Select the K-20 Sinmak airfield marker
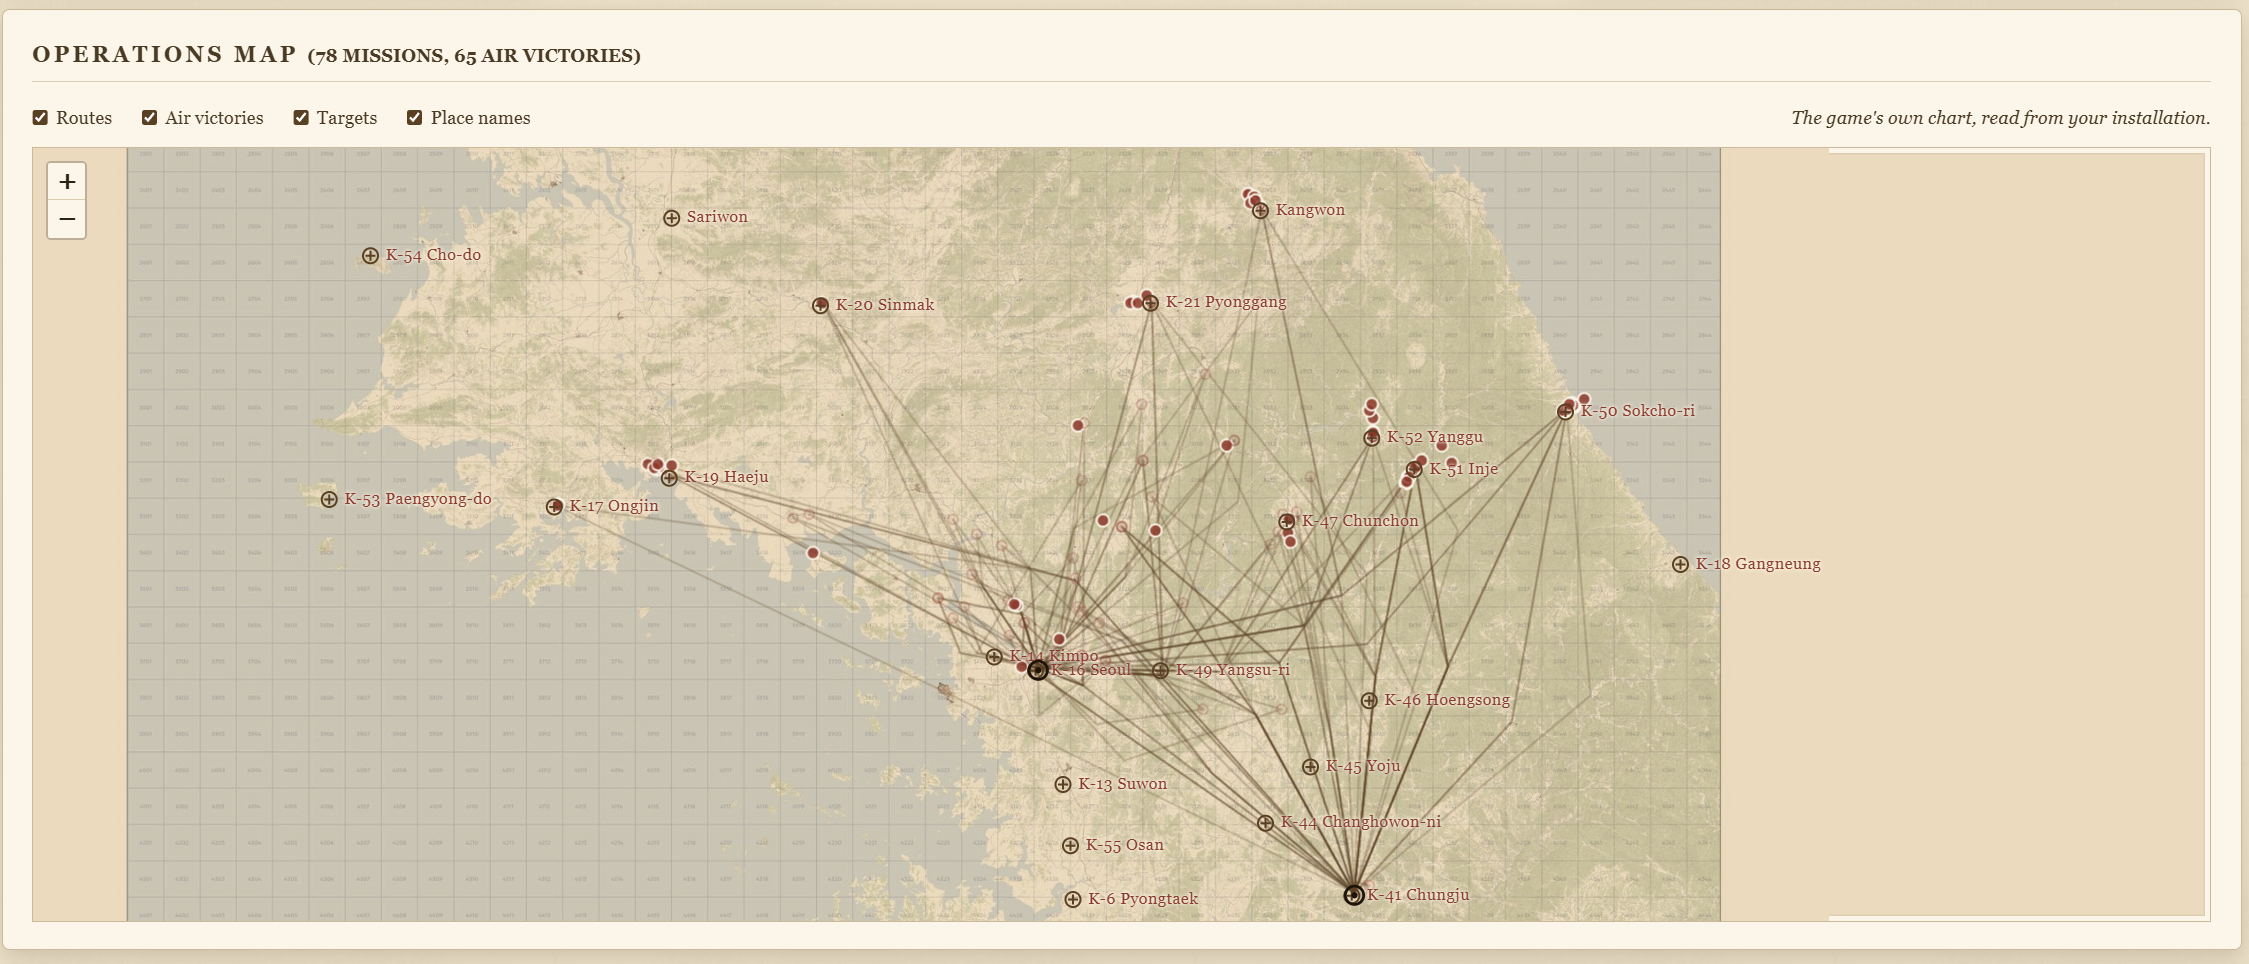 (x=820, y=306)
